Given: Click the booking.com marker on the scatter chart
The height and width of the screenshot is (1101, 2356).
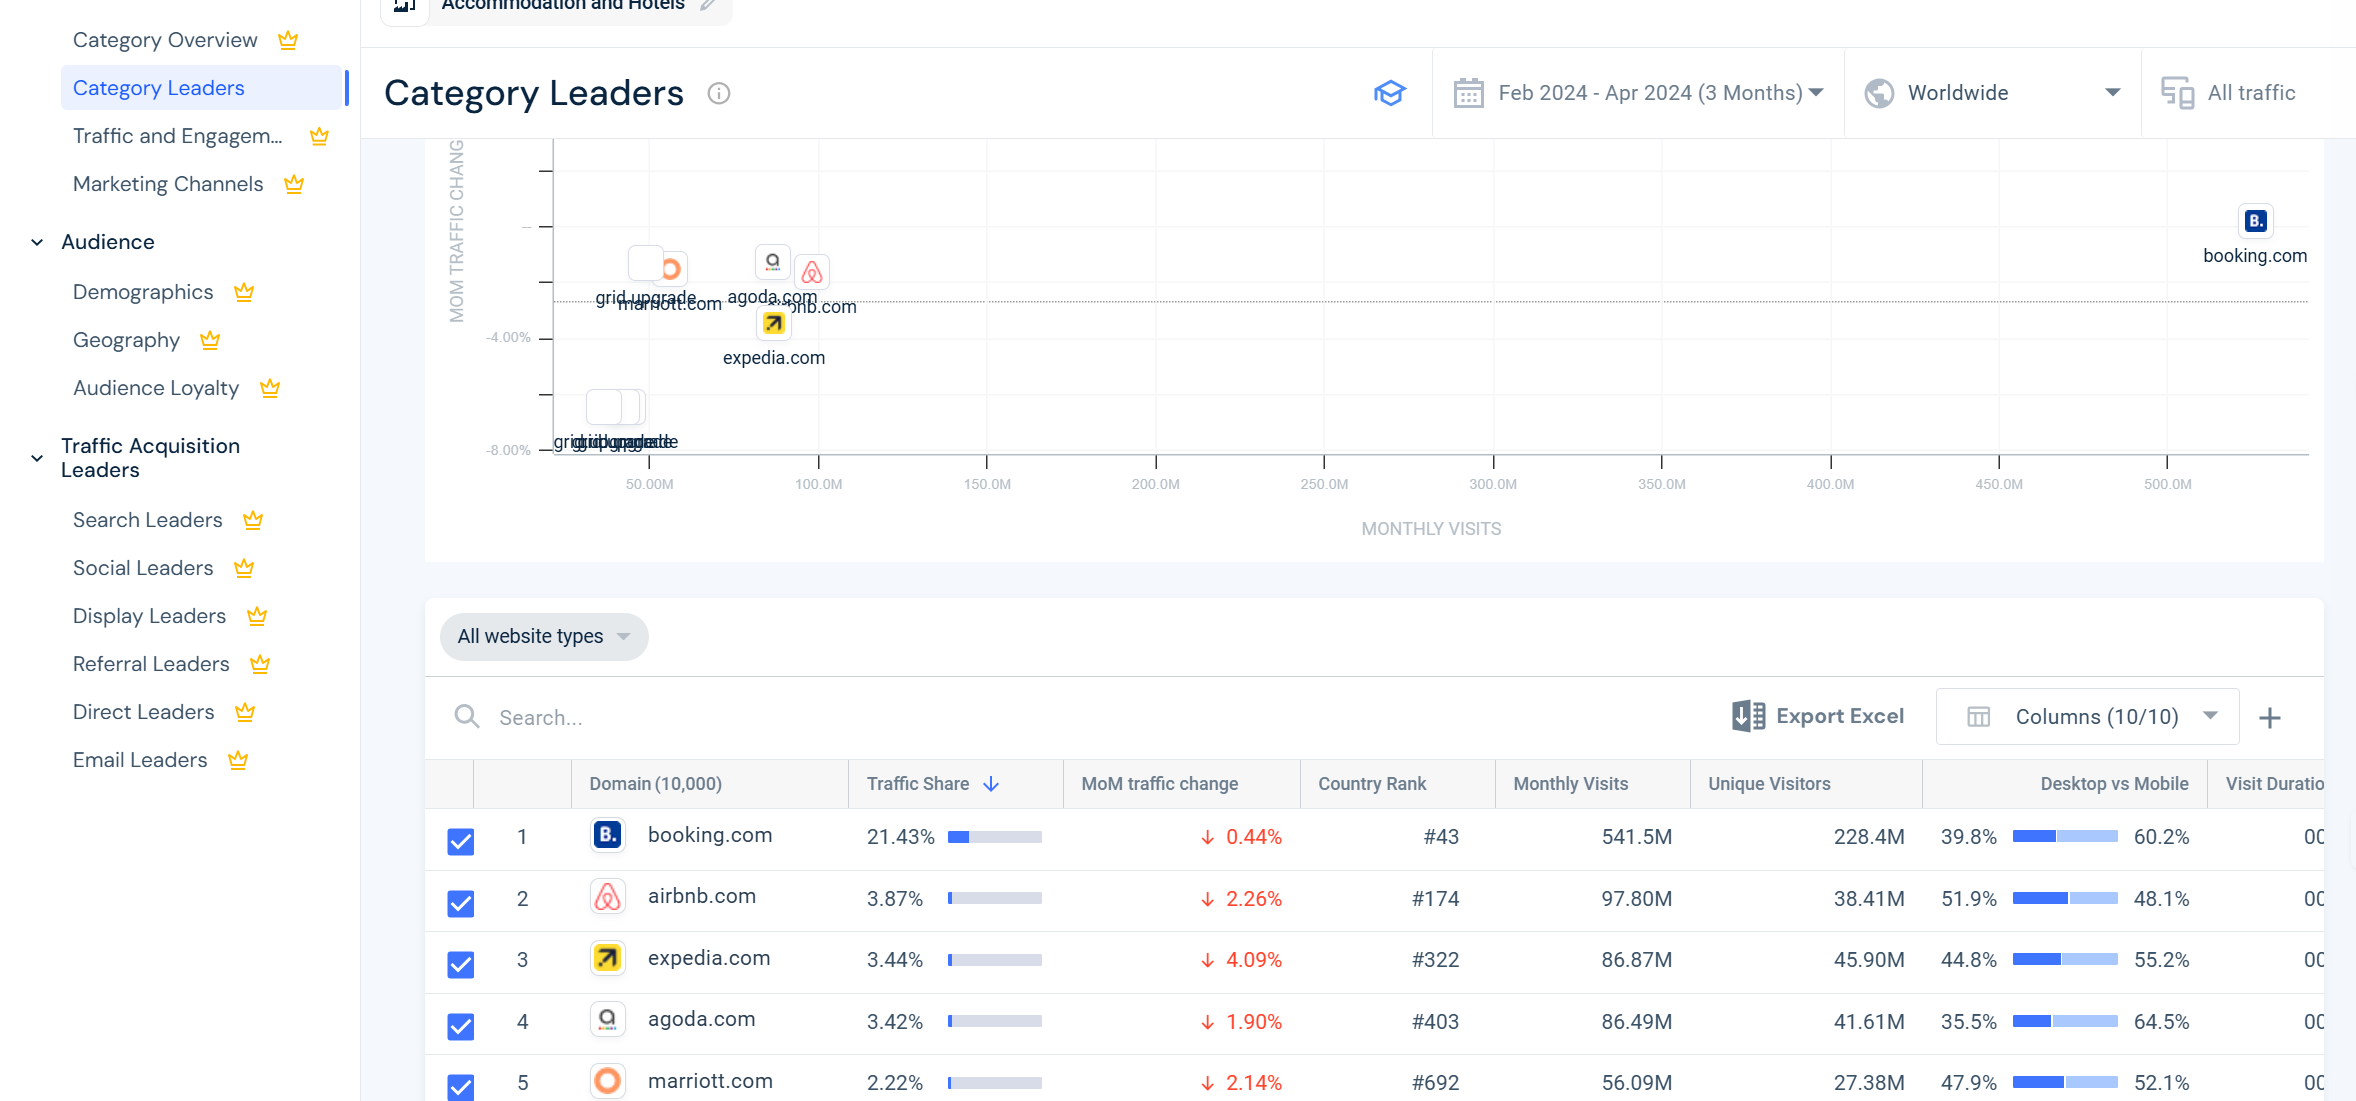Looking at the screenshot, I should [x=2255, y=221].
